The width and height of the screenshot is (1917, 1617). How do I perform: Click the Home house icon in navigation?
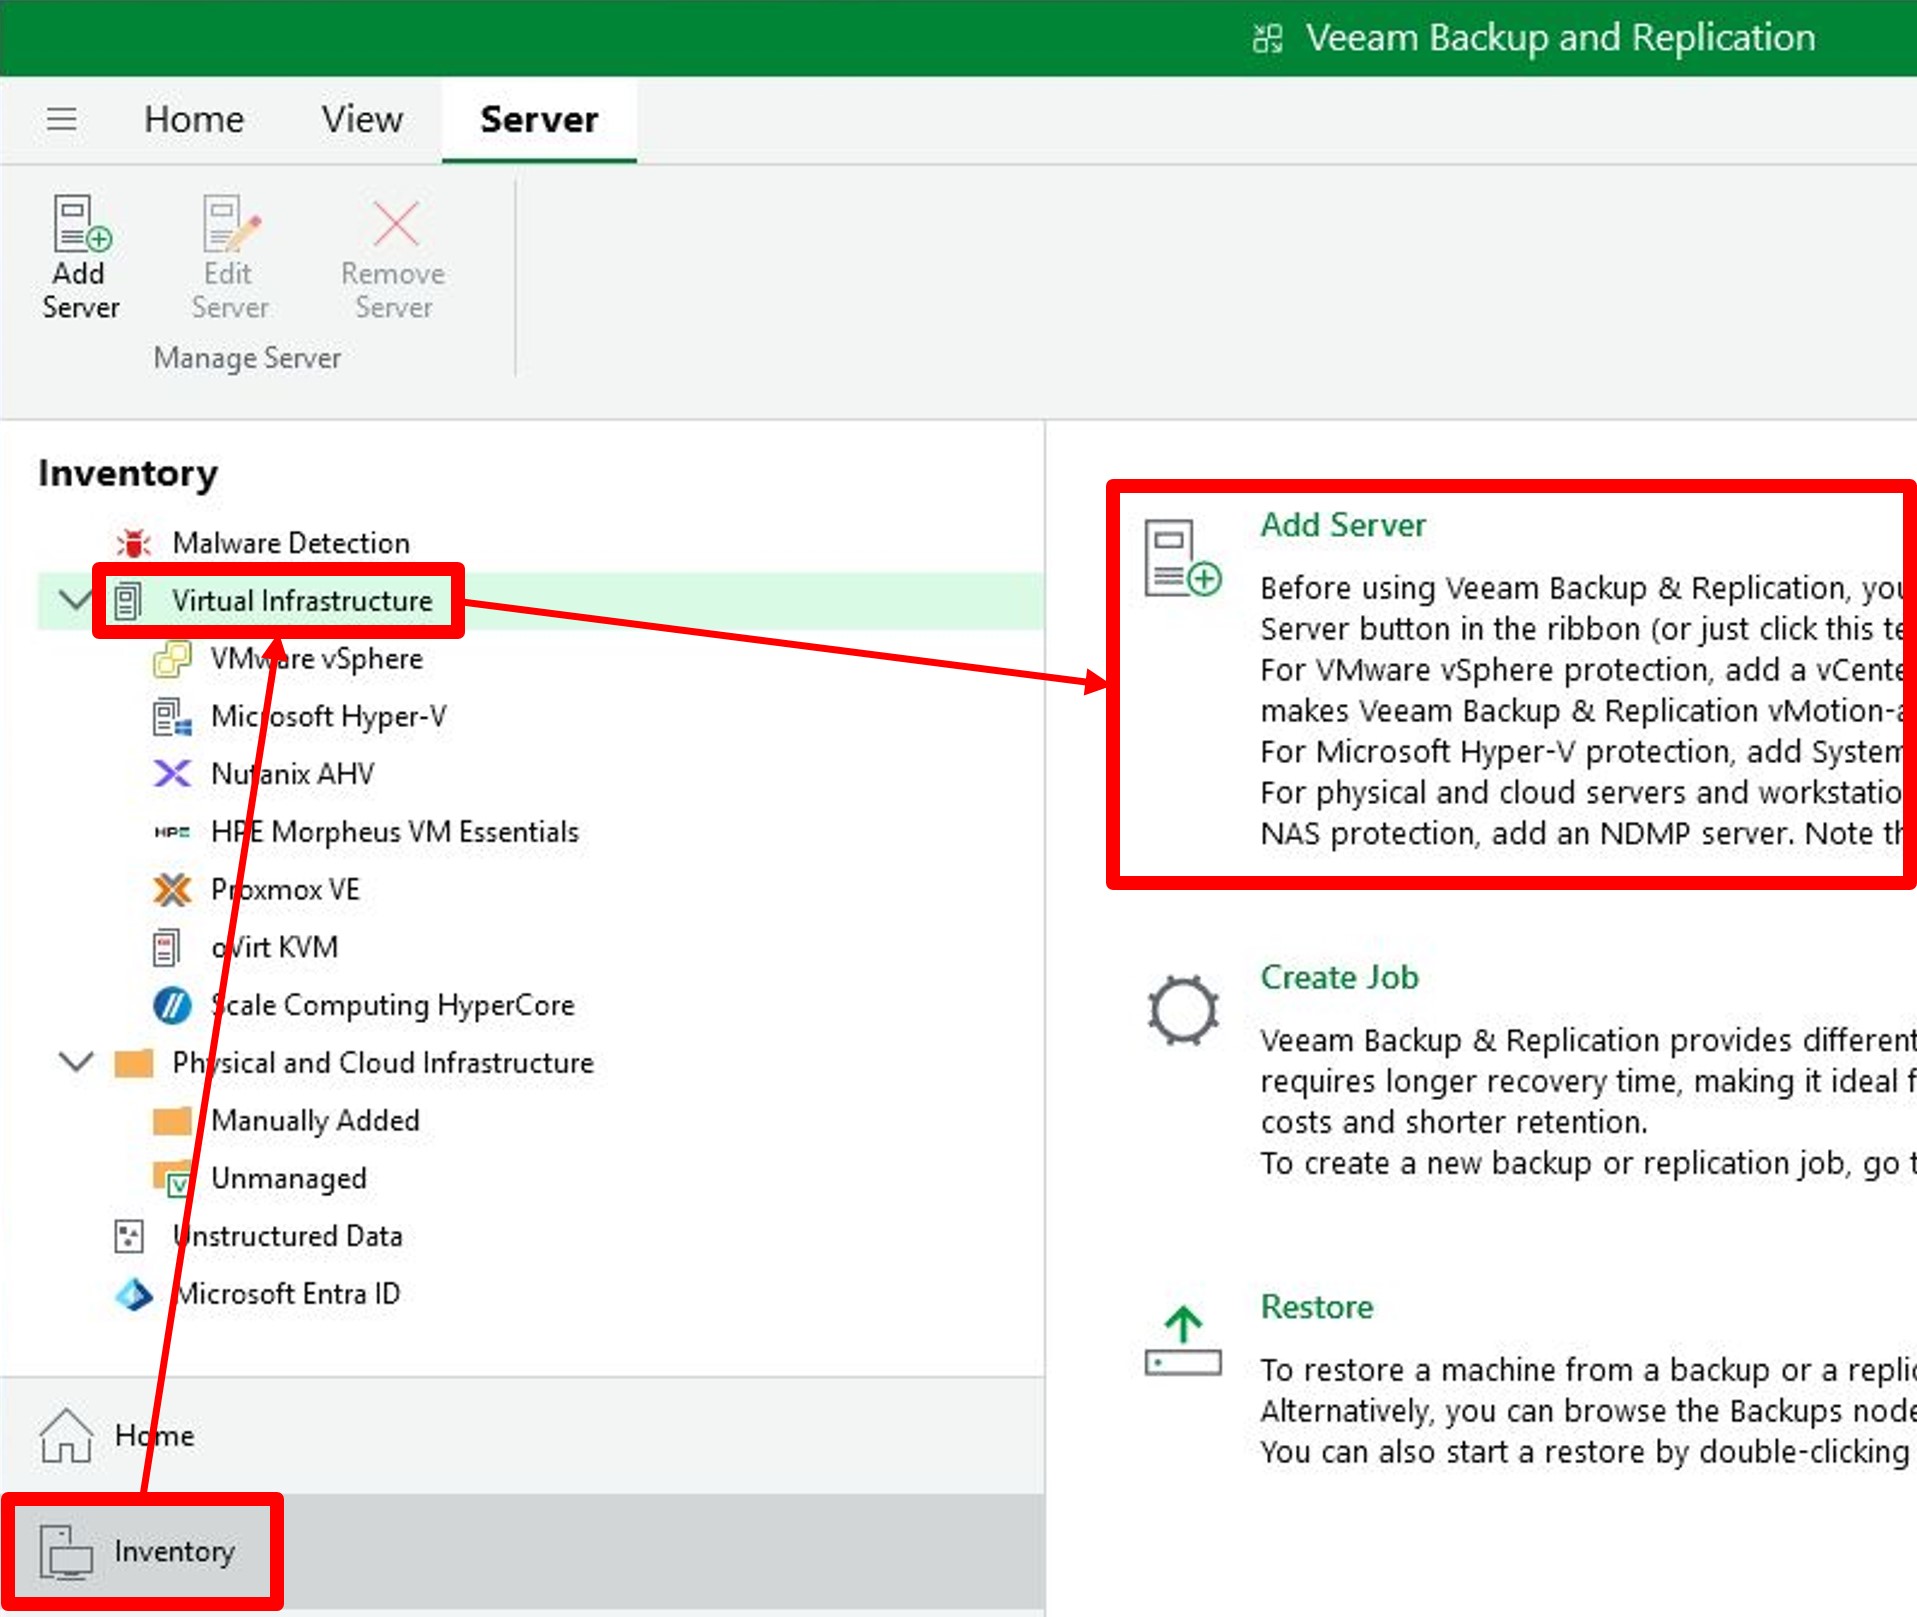pos(66,1435)
